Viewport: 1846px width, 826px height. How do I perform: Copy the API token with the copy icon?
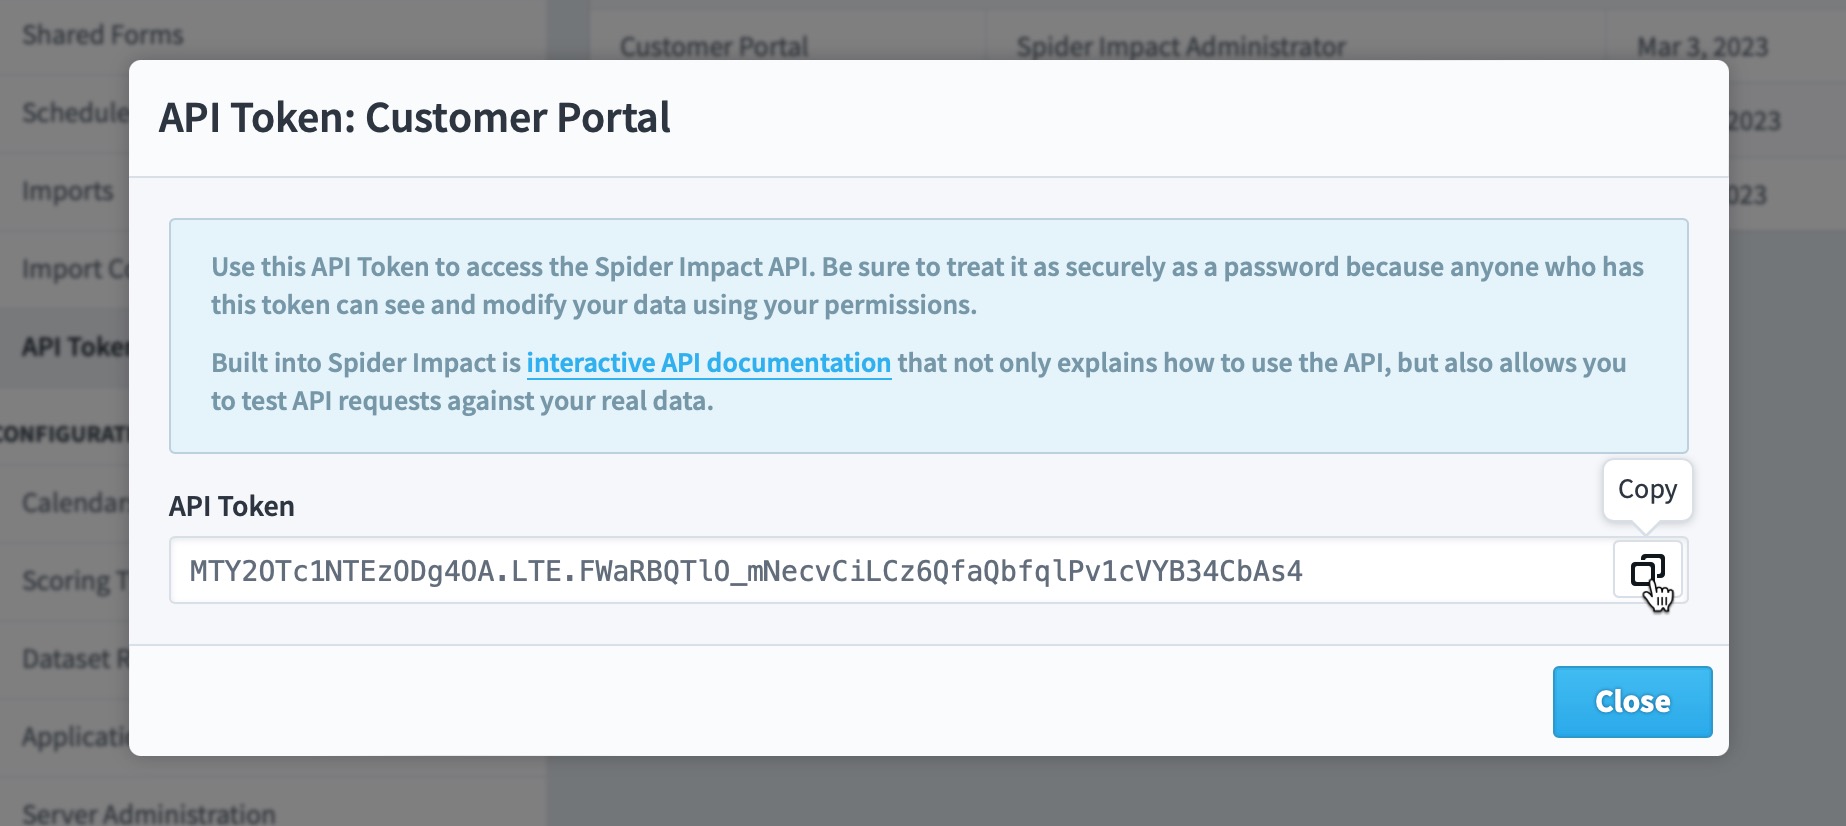(x=1647, y=571)
